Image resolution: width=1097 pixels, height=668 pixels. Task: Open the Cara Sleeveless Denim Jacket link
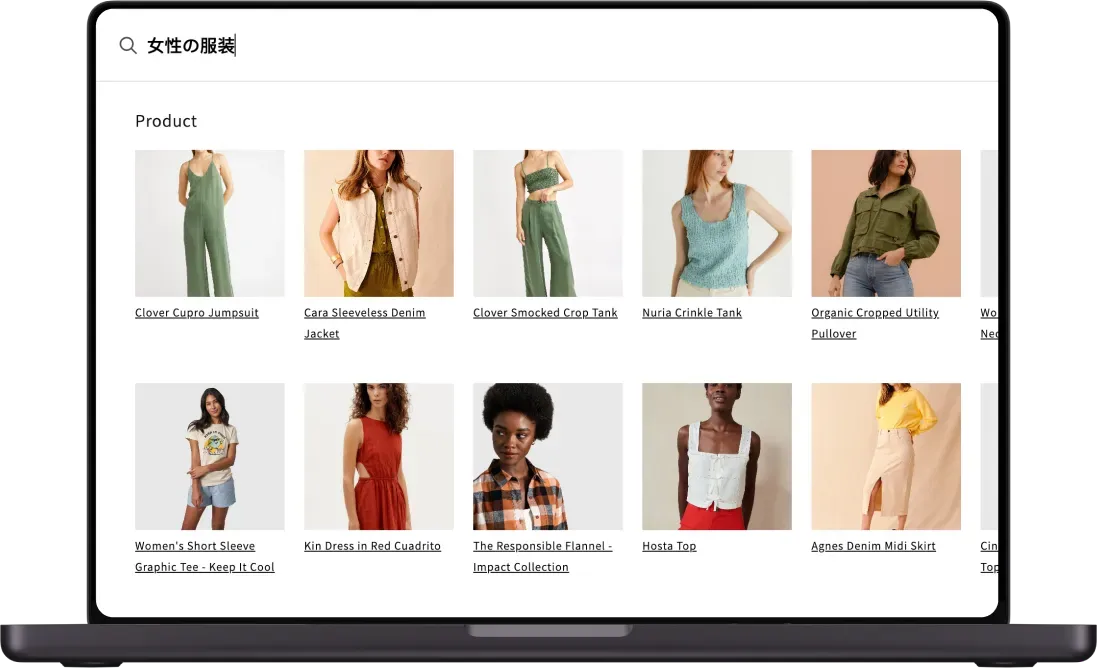point(365,323)
